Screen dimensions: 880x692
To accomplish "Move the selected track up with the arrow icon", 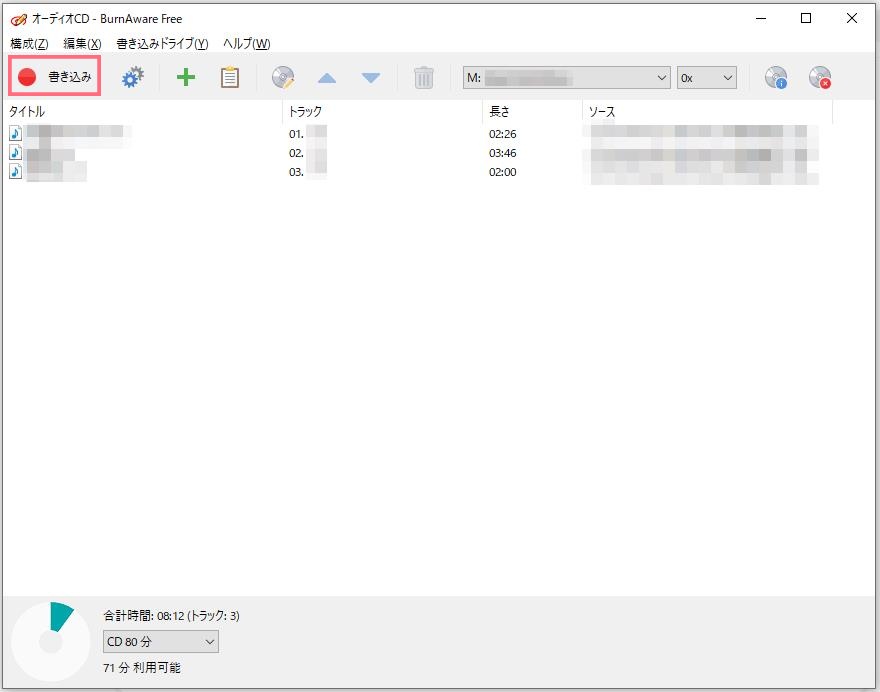I will (x=326, y=76).
